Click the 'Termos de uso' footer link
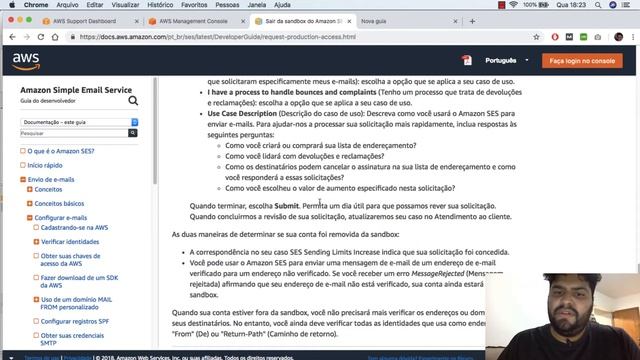This screenshot has width=640, height=360. pyautogui.click(x=42, y=358)
